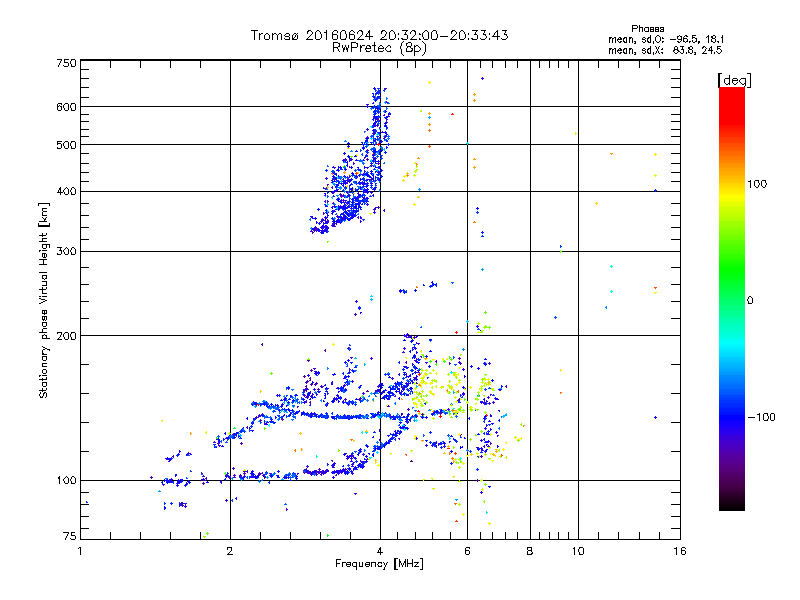This screenshot has width=800, height=600.
Task: Click the x-axis tick label '6'
Action: pyautogui.click(x=467, y=551)
